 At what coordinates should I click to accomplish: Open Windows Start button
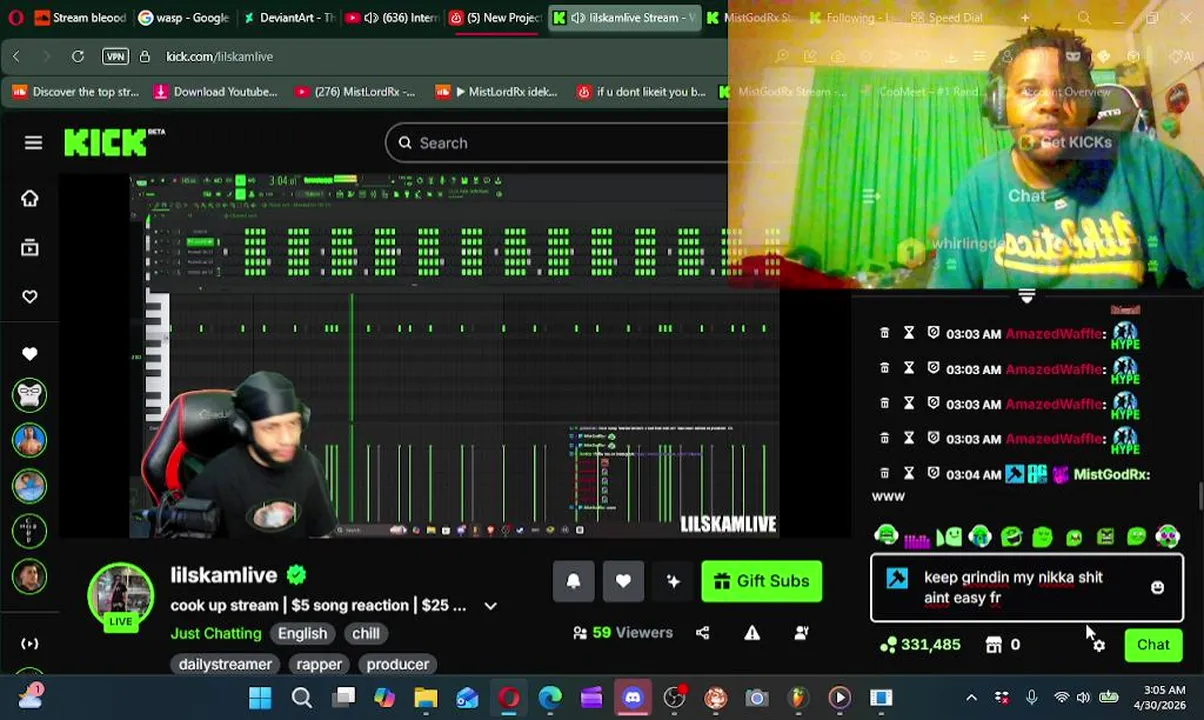pyautogui.click(x=260, y=697)
